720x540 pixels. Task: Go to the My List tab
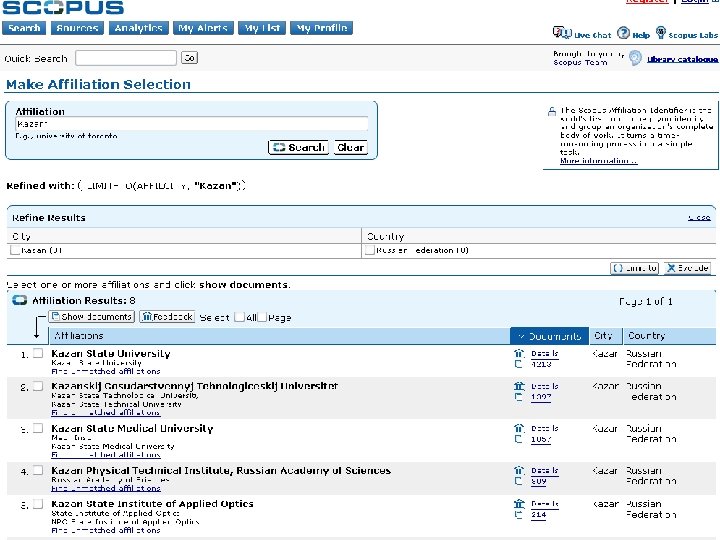[x=262, y=28]
